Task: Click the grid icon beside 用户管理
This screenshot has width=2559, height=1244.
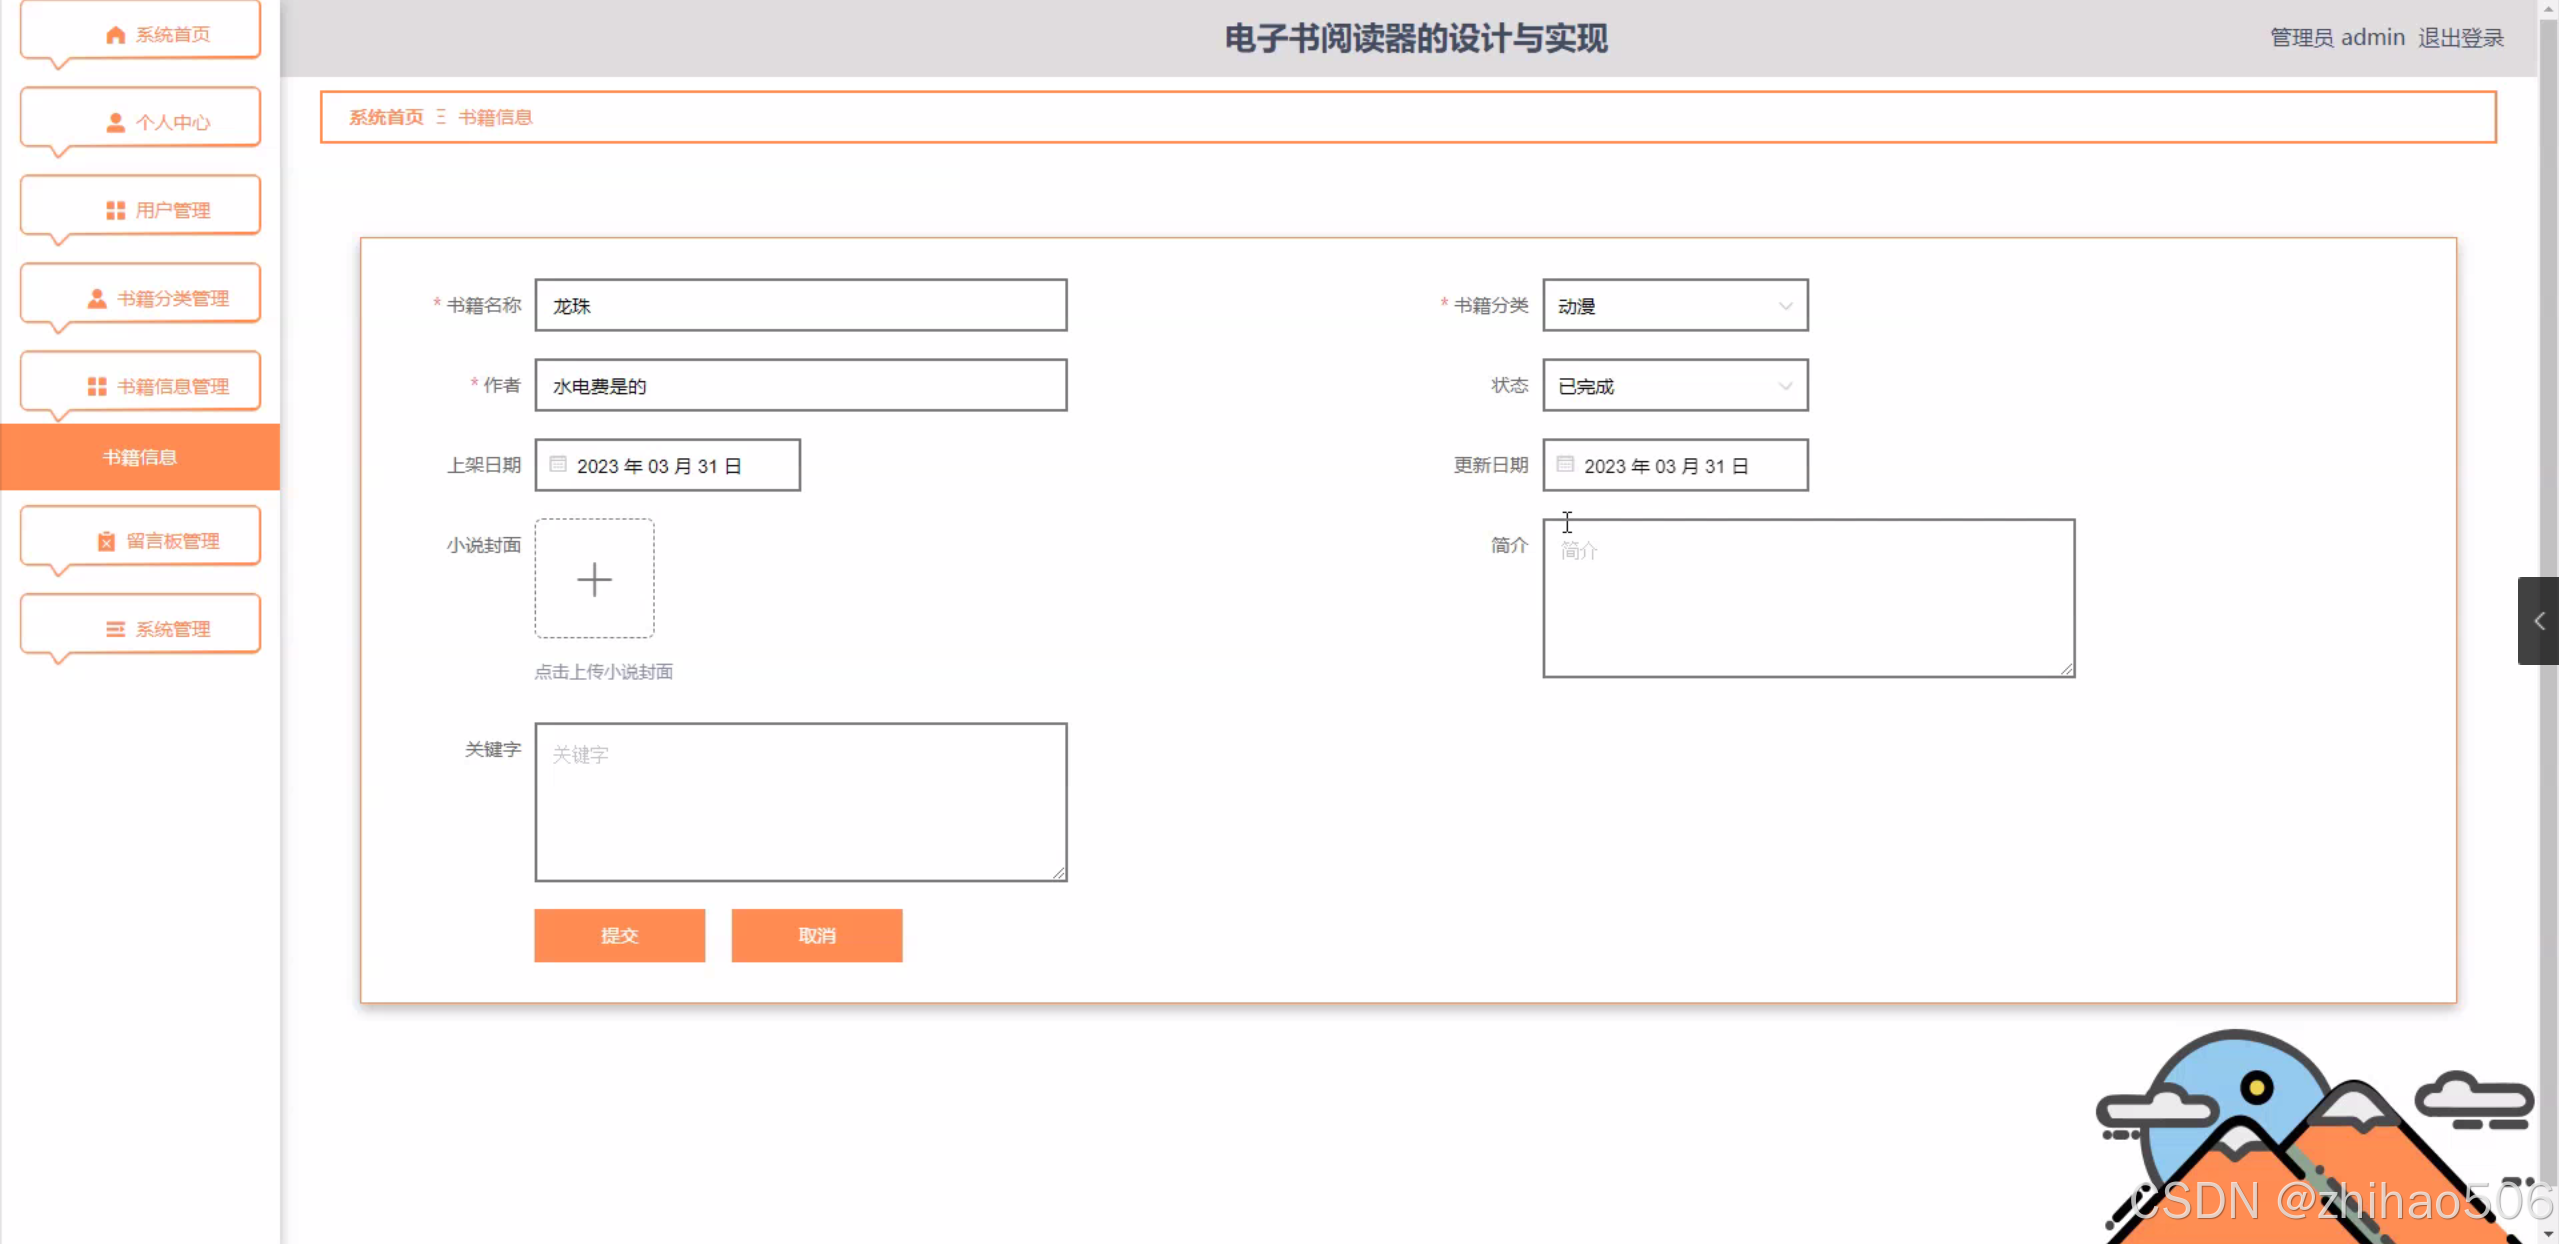Action: coord(115,210)
